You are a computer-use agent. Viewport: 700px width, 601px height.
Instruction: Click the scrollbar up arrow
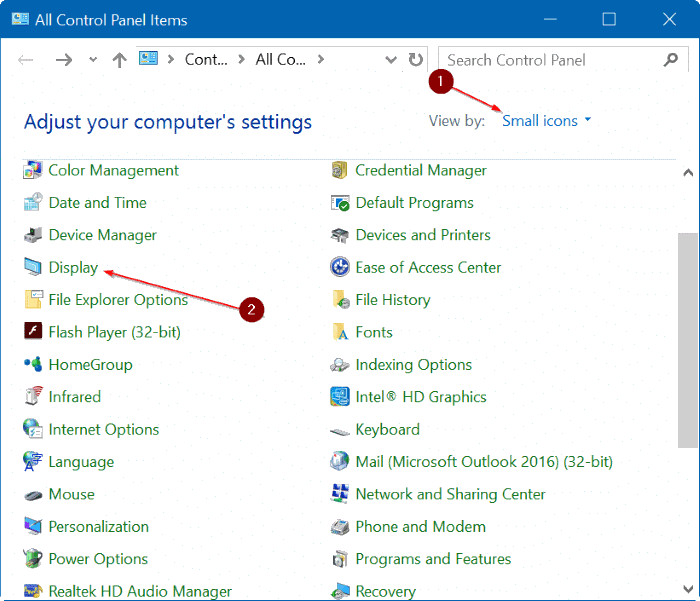(688, 173)
